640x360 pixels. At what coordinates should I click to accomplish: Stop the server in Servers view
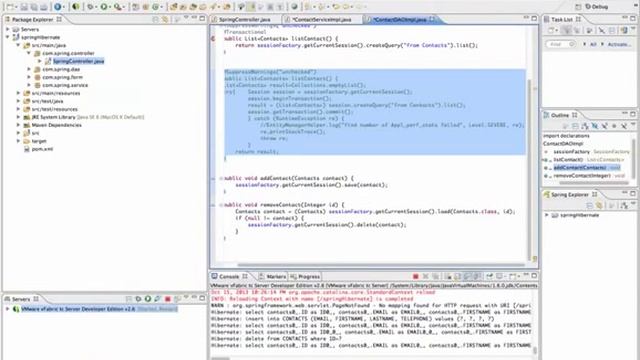(167, 299)
